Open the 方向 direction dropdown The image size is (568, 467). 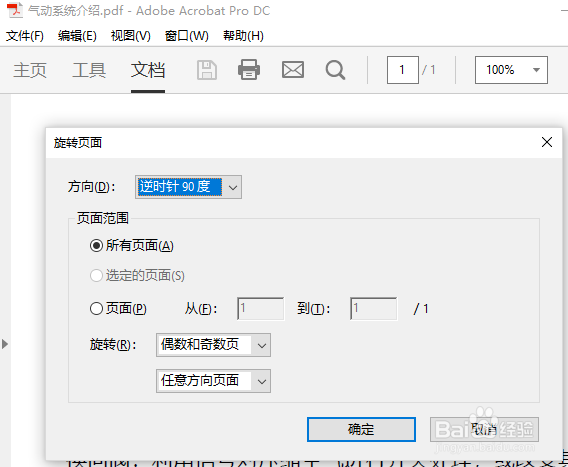(188, 187)
